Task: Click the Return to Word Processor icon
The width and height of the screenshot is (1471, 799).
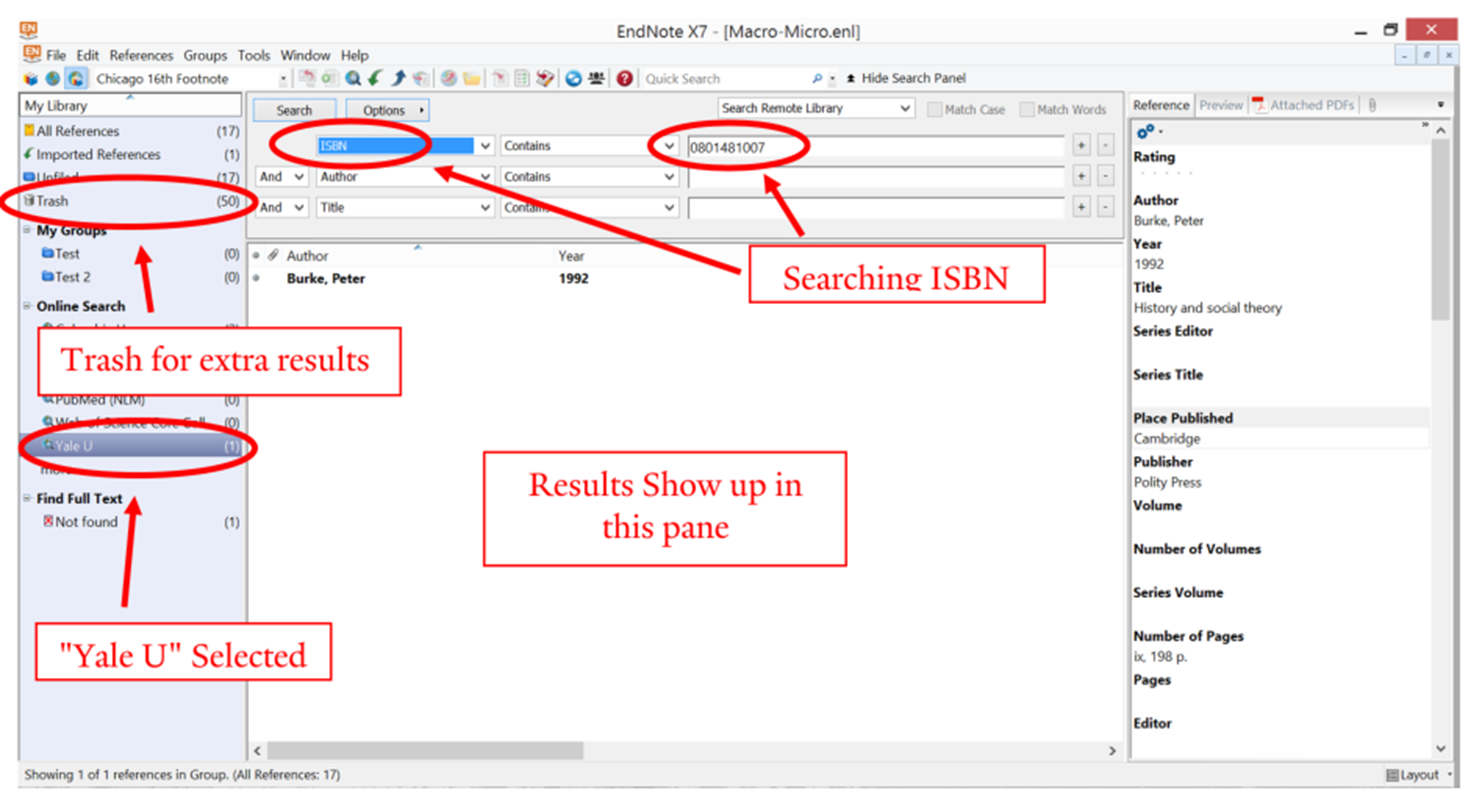Action: tap(545, 79)
